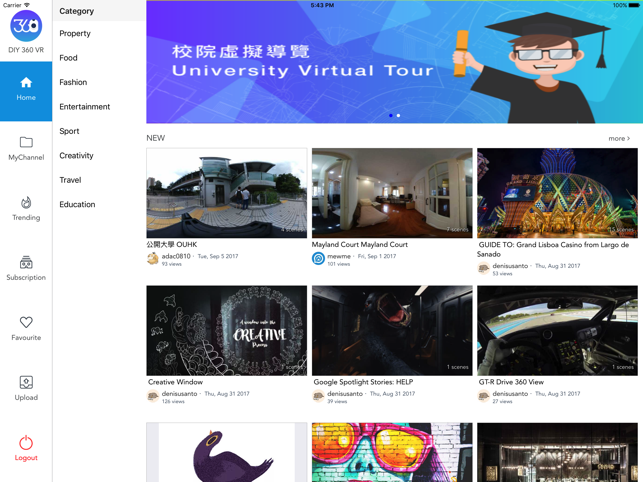Expand NEW section with more link
The width and height of the screenshot is (643, 482).
(619, 139)
